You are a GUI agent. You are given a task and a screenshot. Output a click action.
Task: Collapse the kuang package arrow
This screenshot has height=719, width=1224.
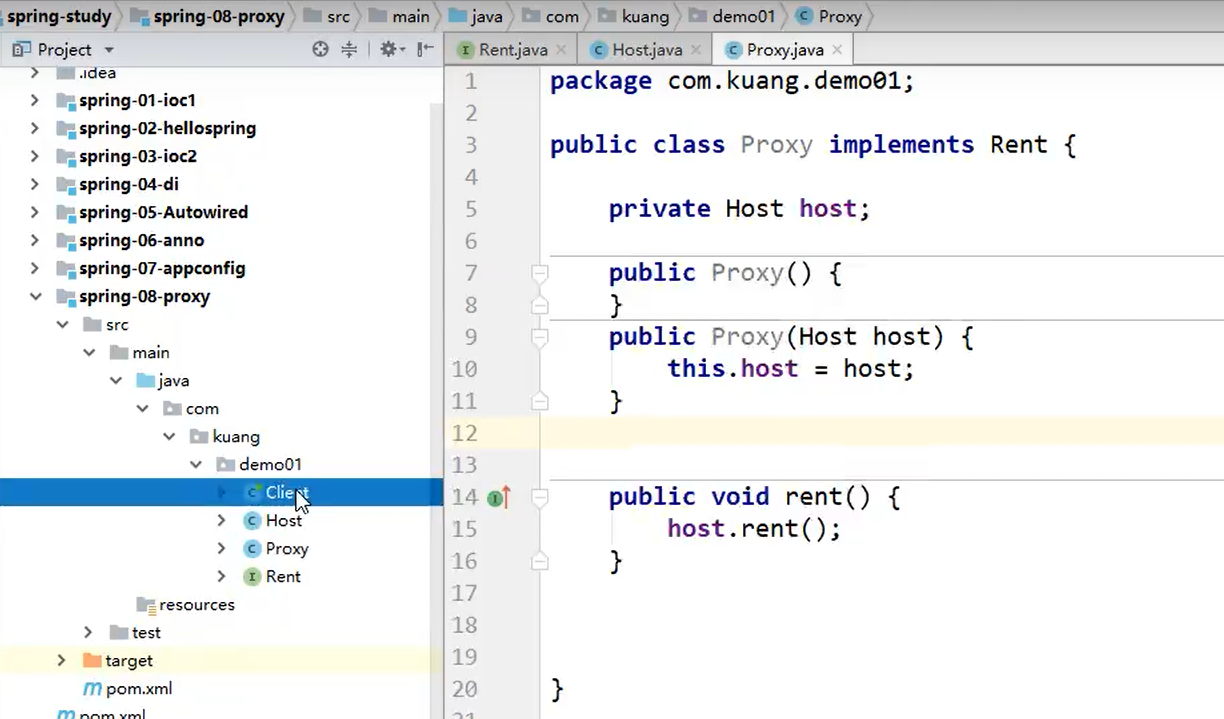169,436
